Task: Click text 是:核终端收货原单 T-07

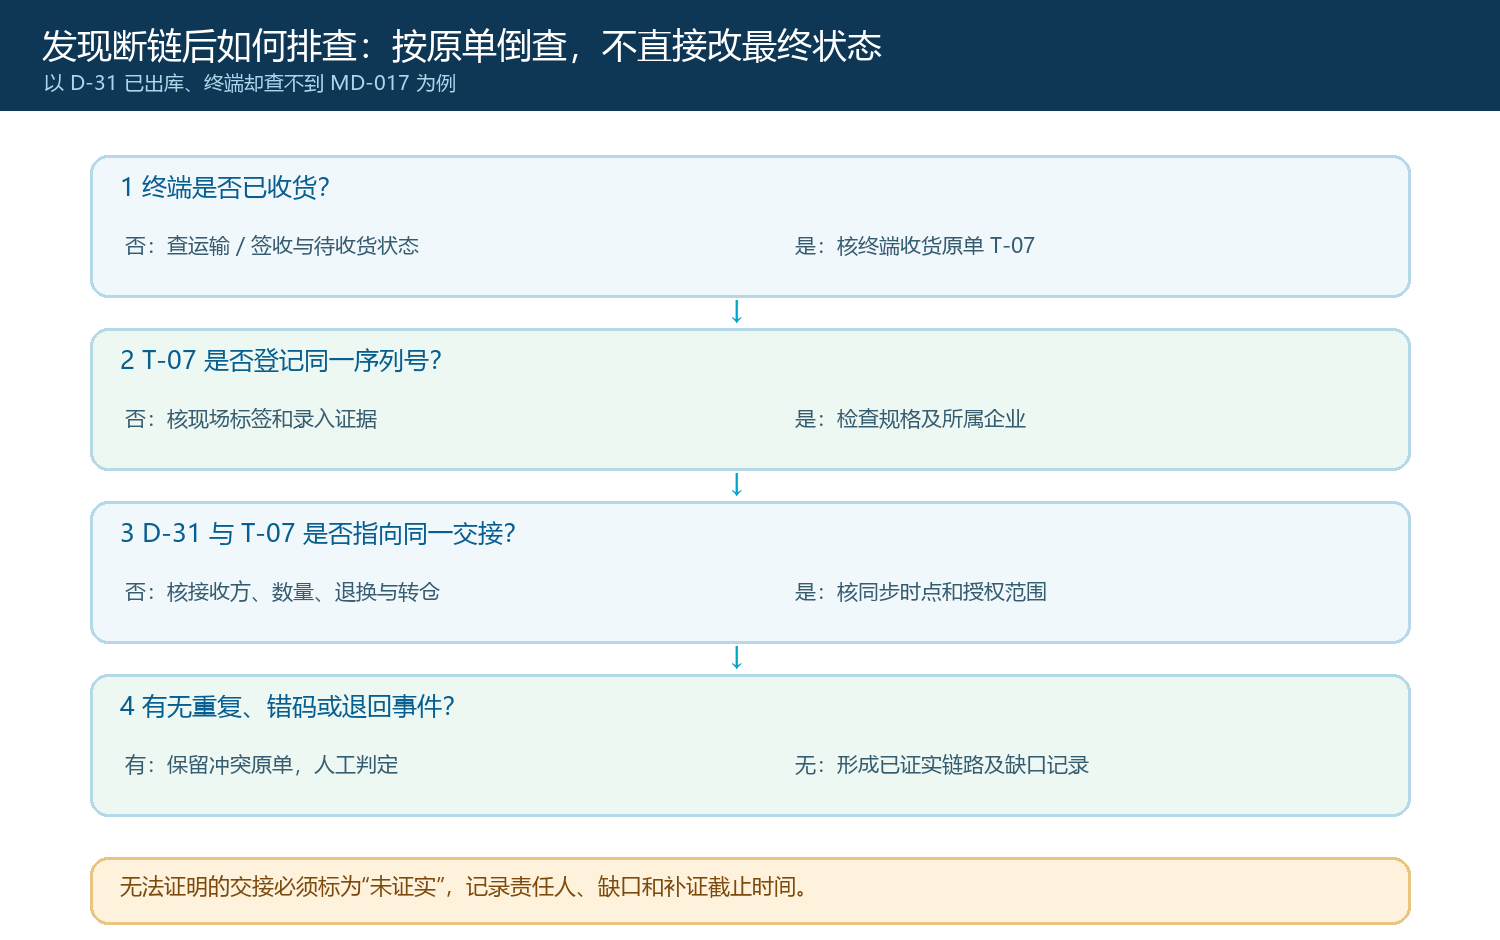Action: pyautogui.click(x=915, y=246)
